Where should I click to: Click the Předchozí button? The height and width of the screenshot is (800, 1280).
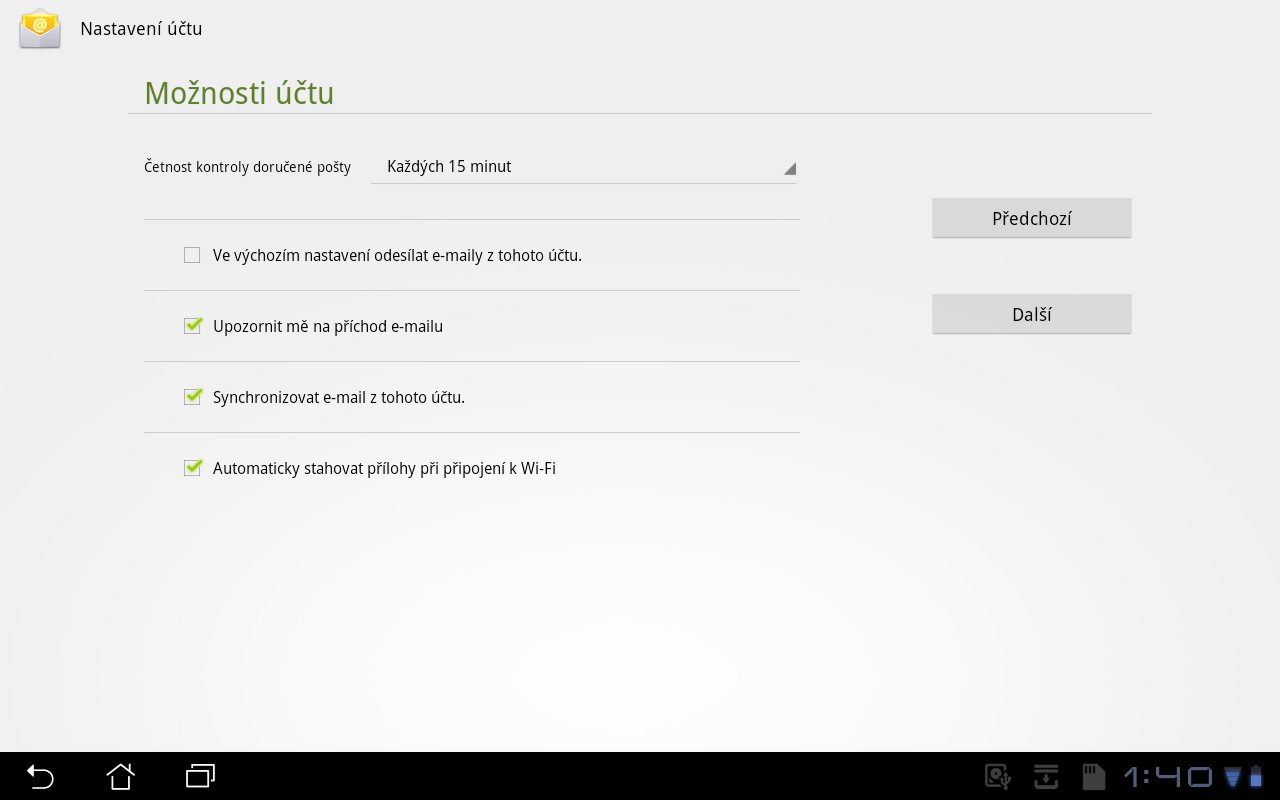click(1031, 218)
